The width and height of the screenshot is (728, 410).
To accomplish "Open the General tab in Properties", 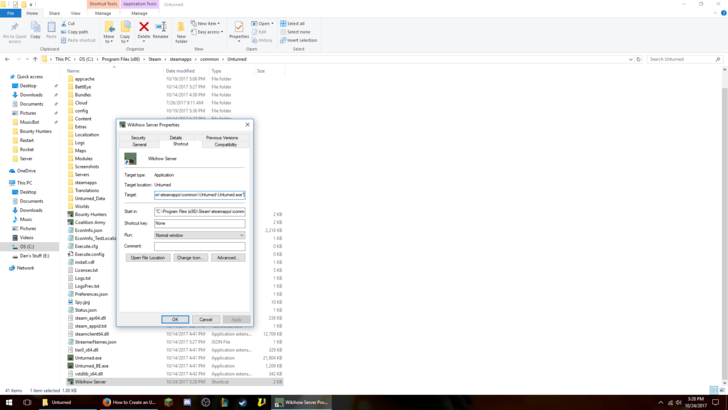I will point(139,144).
